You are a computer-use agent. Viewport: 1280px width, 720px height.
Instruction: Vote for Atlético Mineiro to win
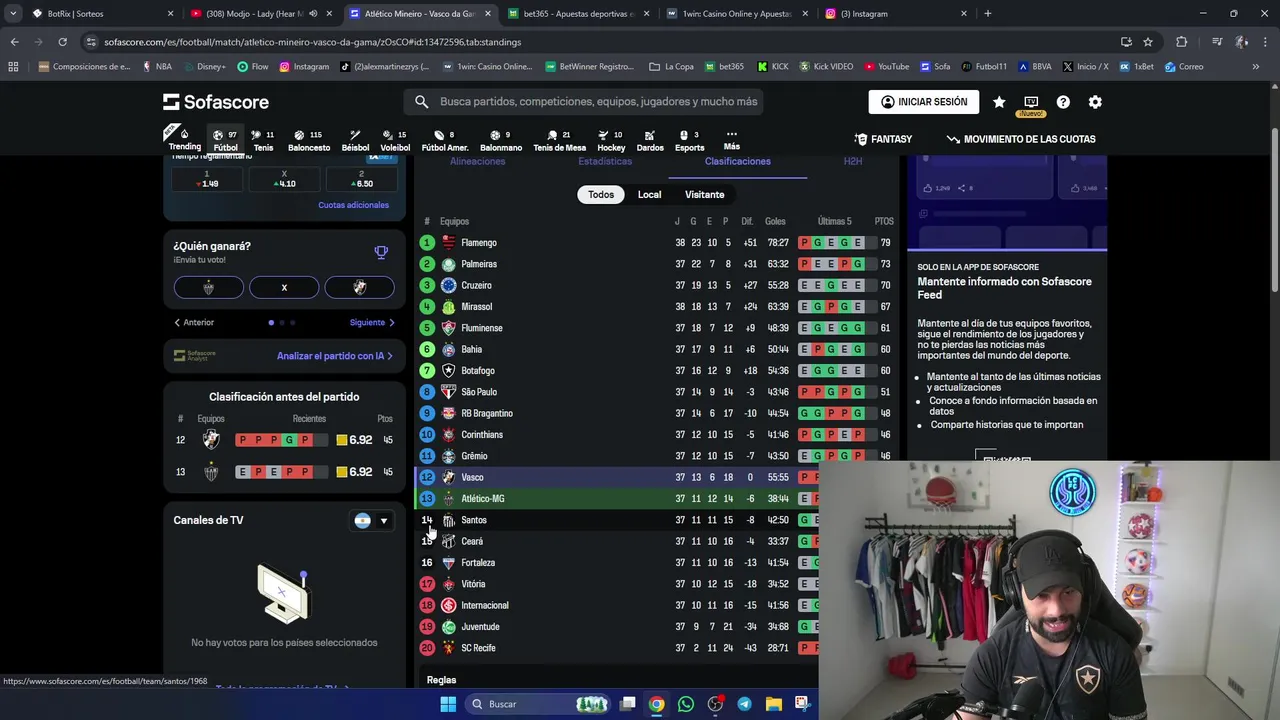point(208,288)
